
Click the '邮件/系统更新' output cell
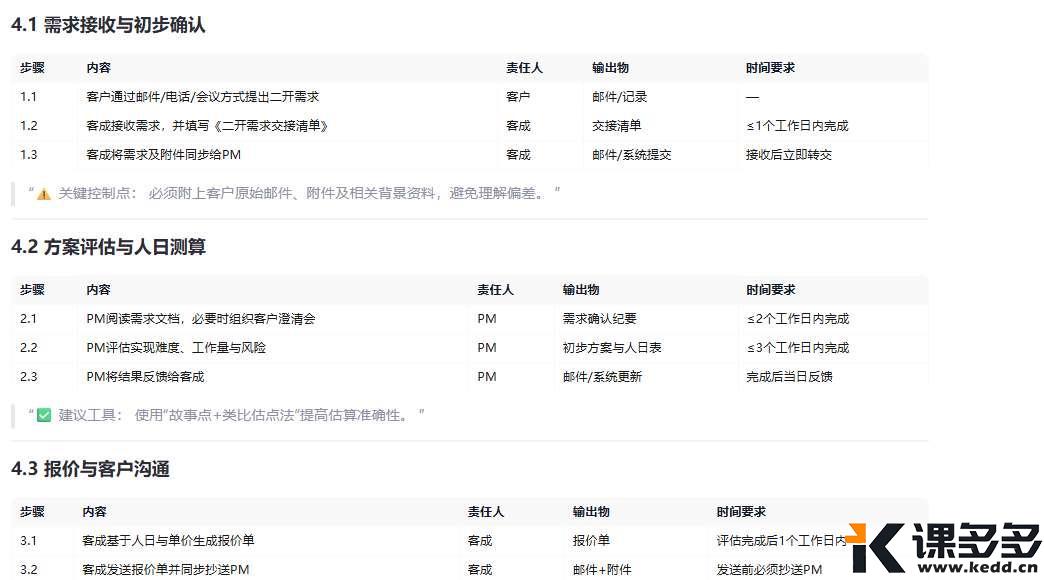click(x=603, y=376)
